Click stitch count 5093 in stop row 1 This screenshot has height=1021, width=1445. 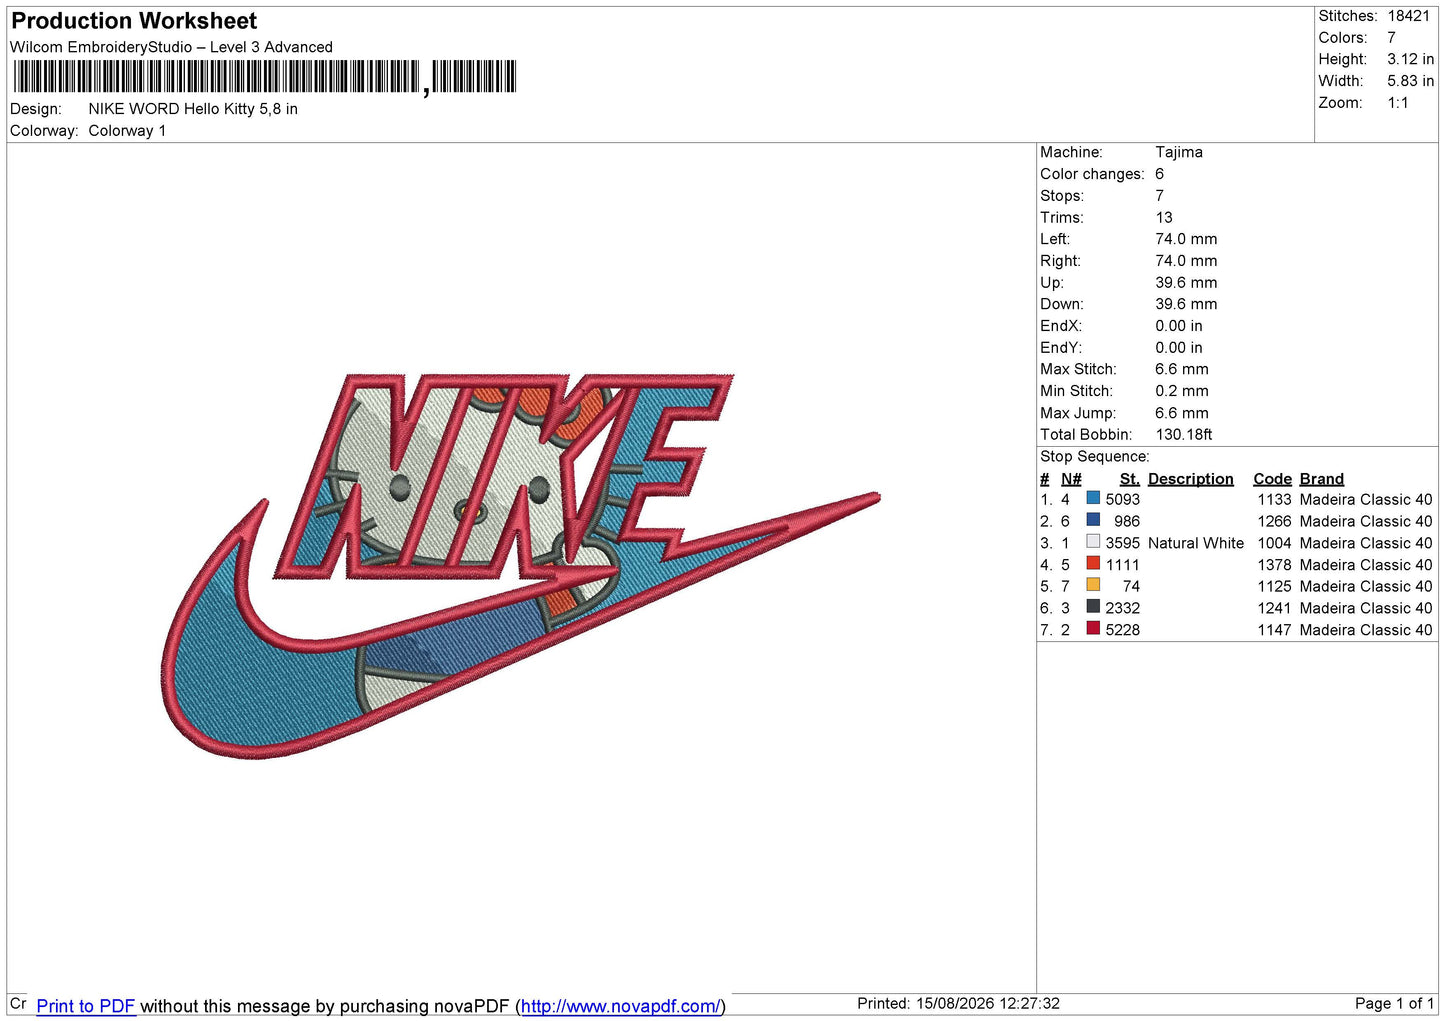[x=1122, y=499]
